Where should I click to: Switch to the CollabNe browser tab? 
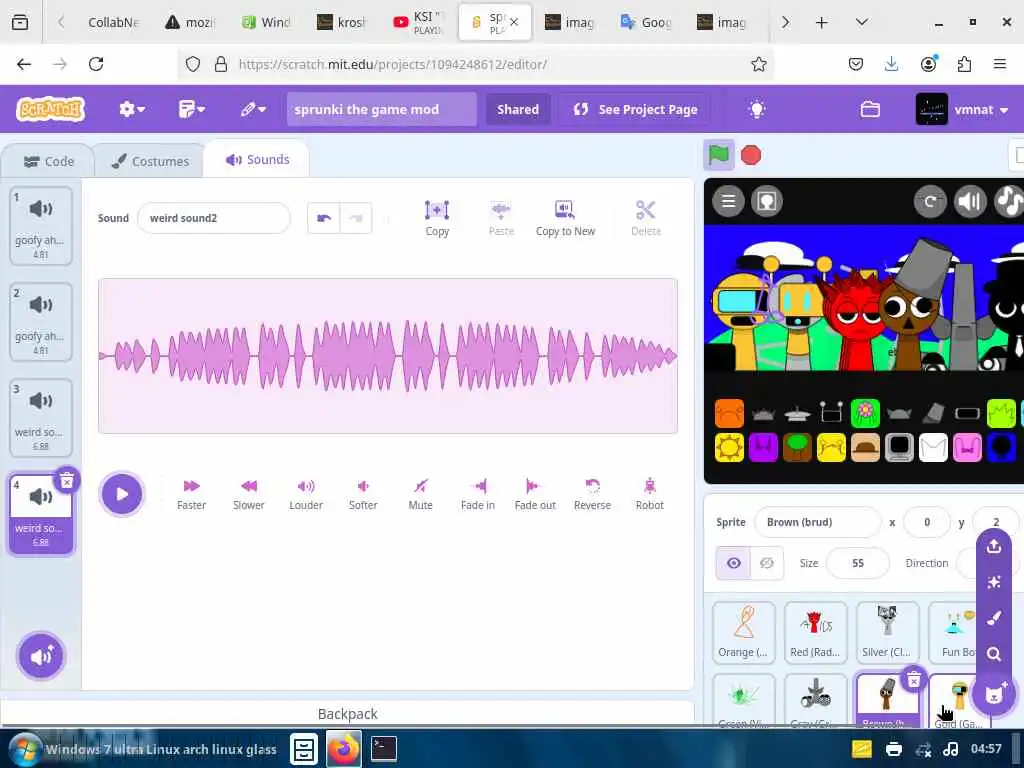pyautogui.click(x=113, y=22)
